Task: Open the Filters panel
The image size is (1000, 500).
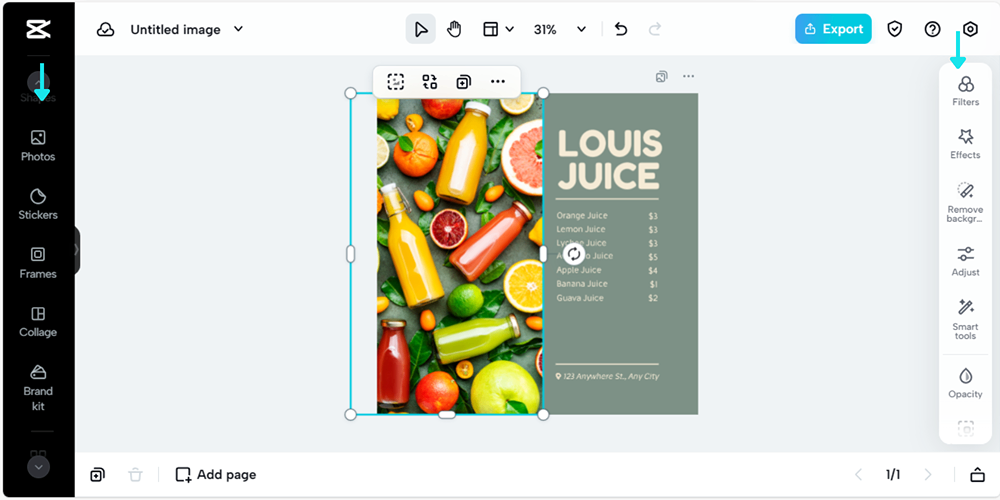Action: (966, 91)
